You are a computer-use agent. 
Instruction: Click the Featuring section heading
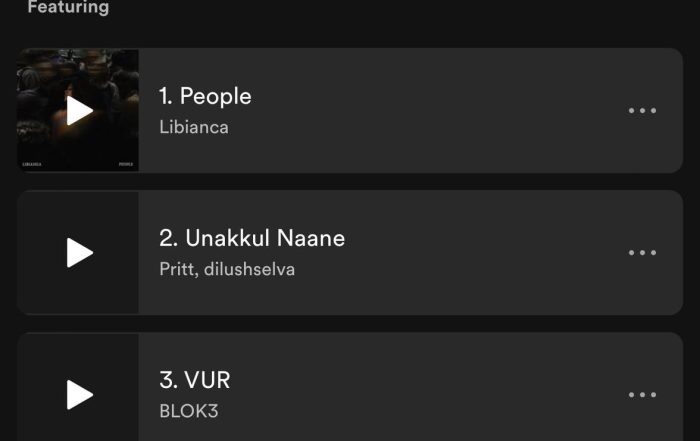pos(68,8)
